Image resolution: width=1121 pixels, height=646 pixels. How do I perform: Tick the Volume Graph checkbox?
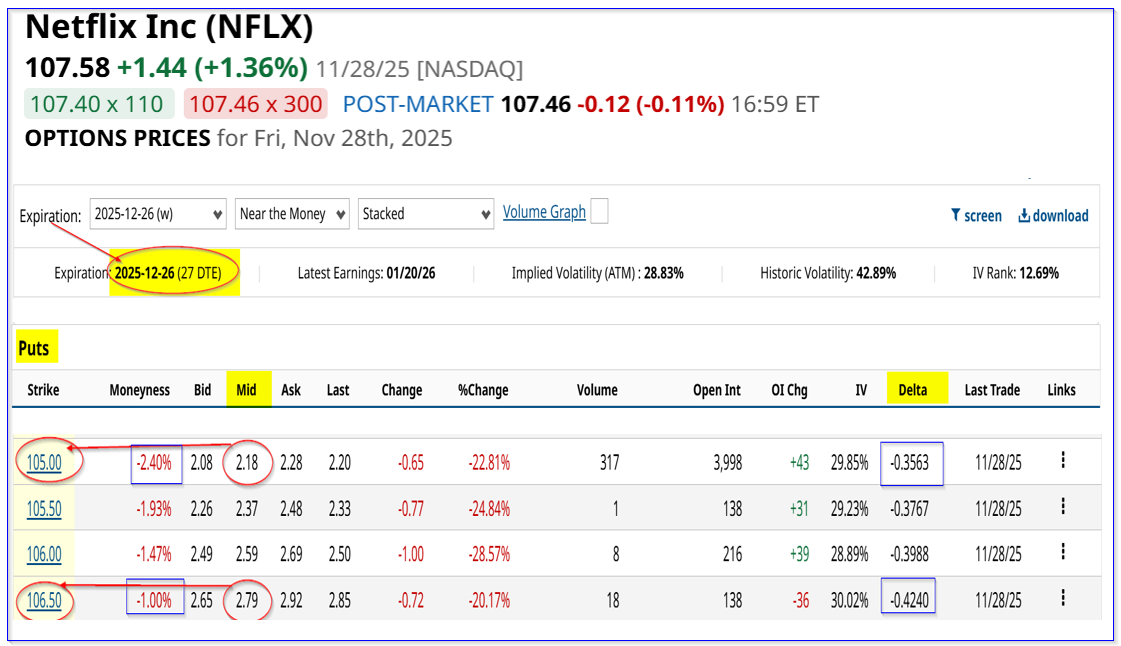599,211
